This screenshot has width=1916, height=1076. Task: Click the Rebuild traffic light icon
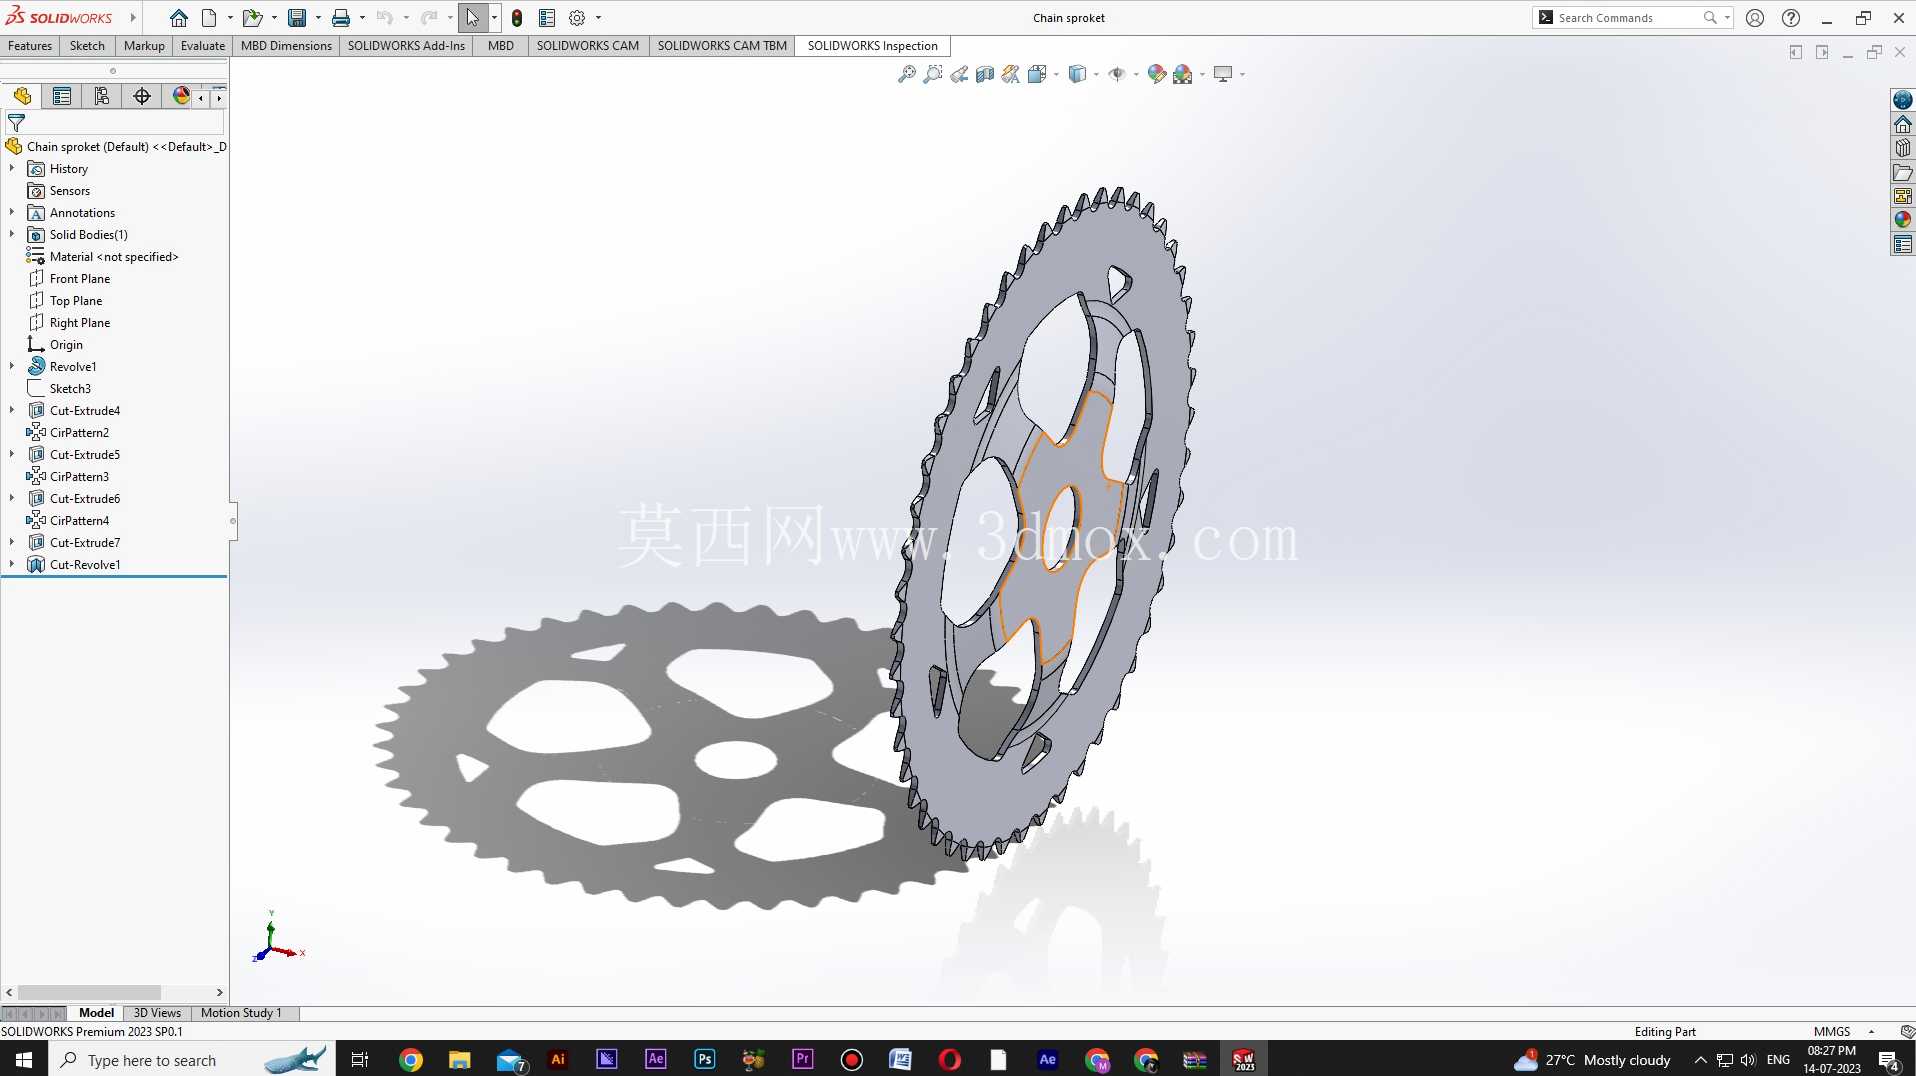click(x=517, y=18)
